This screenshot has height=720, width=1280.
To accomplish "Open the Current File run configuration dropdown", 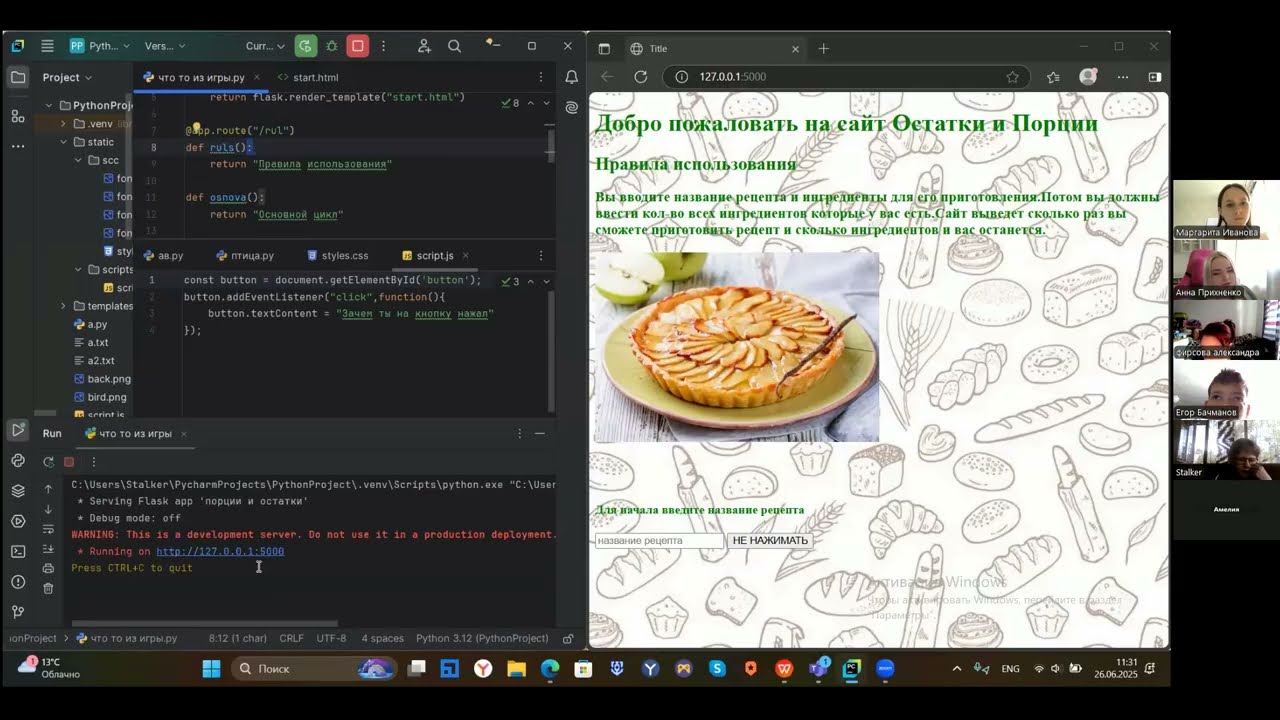I will [x=265, y=46].
